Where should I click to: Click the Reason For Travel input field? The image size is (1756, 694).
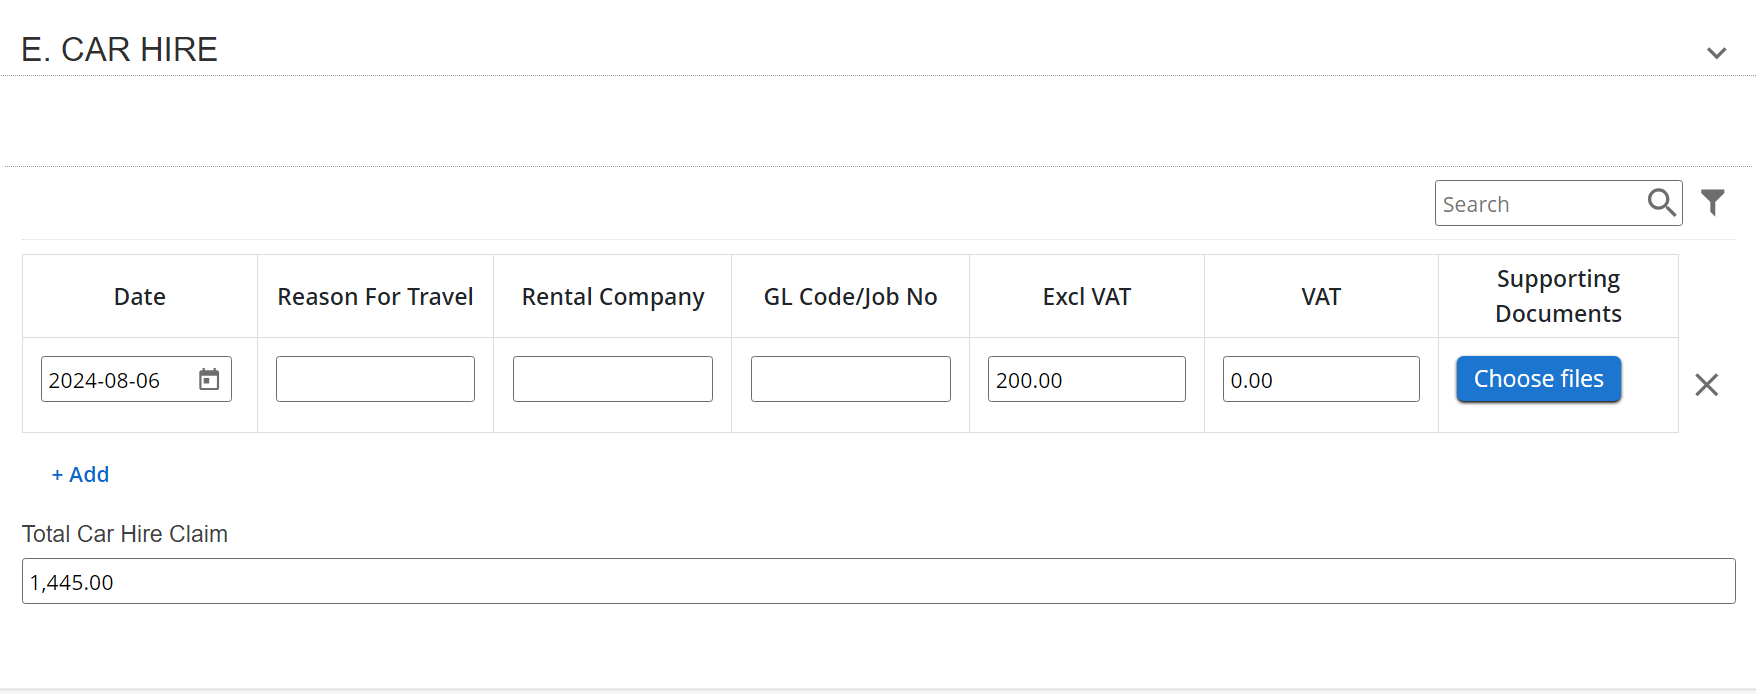375,380
